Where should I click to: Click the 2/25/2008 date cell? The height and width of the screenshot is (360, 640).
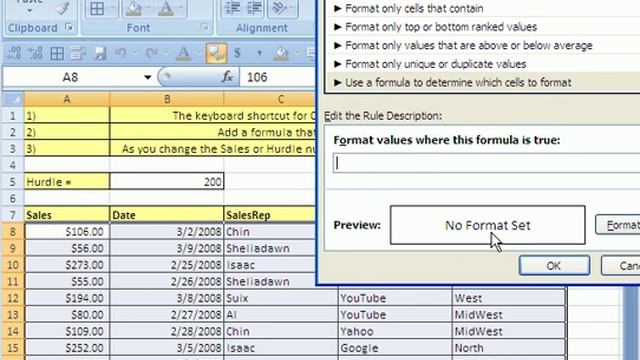(x=167, y=265)
